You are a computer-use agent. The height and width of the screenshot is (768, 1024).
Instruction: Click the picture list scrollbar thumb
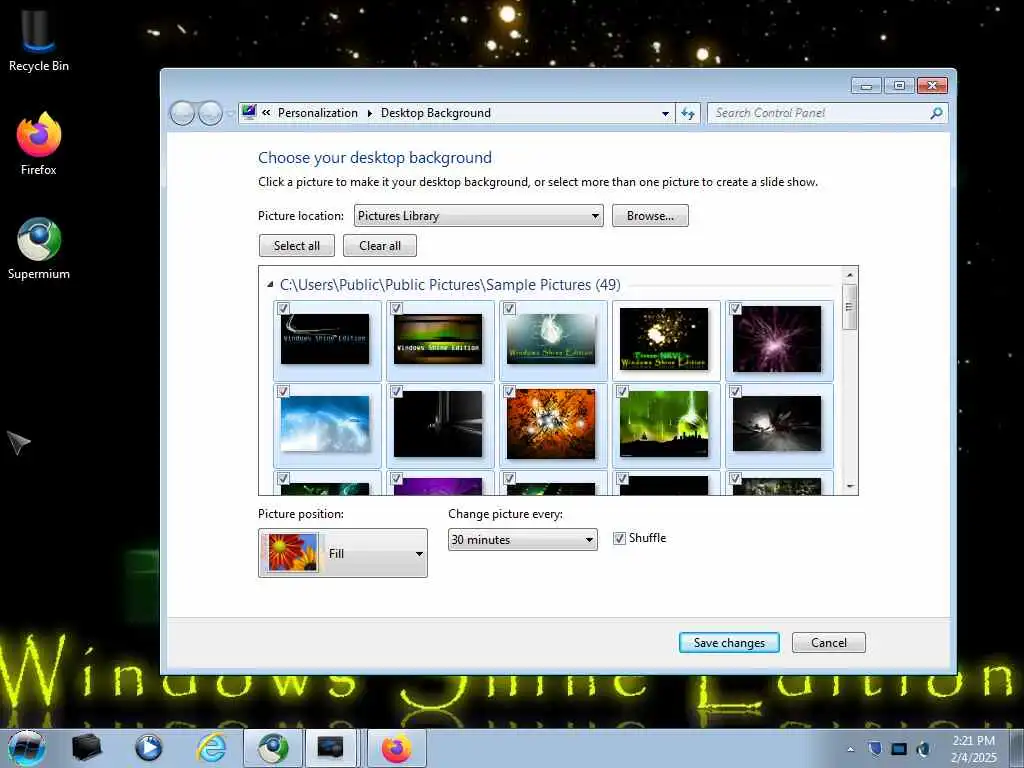click(849, 307)
